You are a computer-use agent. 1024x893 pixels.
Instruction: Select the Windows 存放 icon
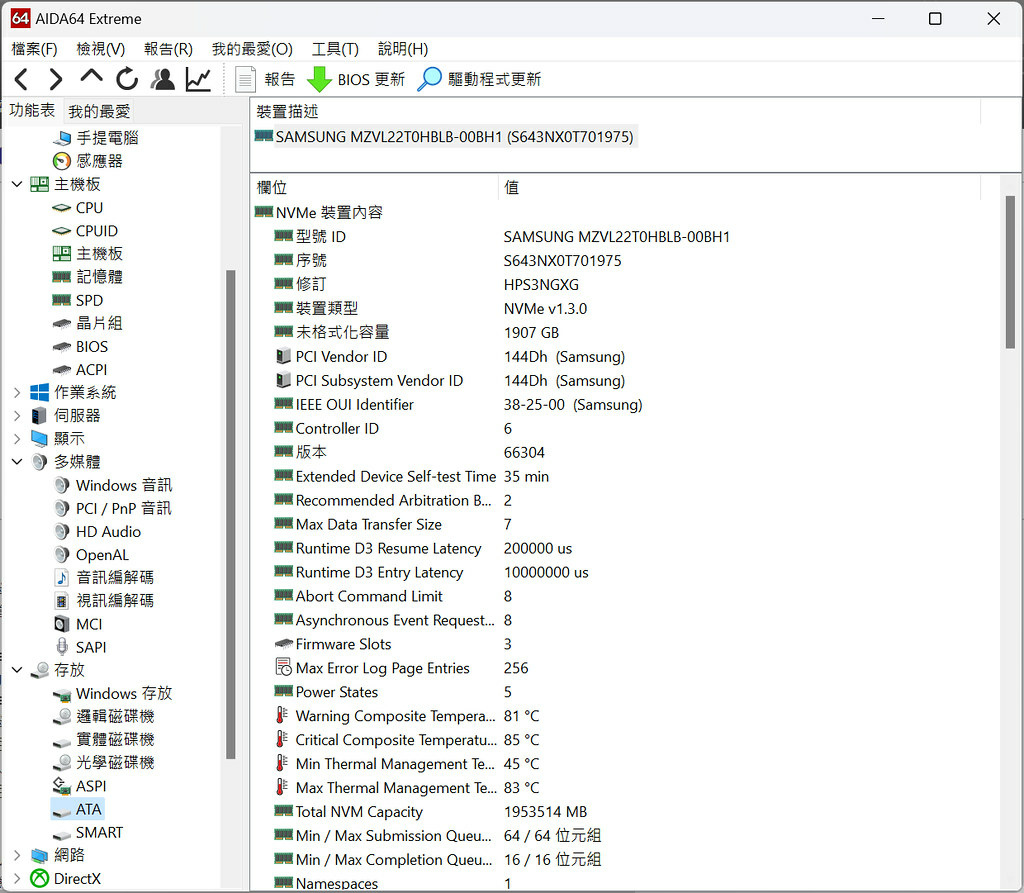pos(61,694)
